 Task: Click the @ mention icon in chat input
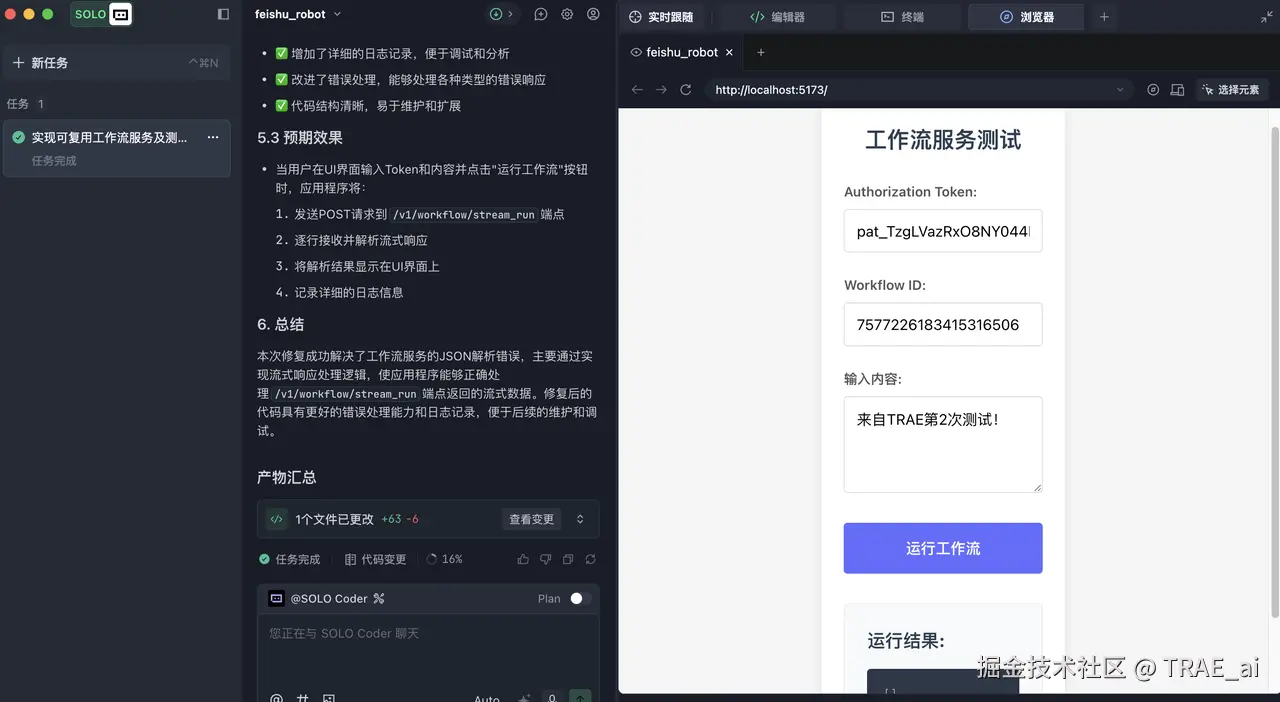tap(276, 699)
